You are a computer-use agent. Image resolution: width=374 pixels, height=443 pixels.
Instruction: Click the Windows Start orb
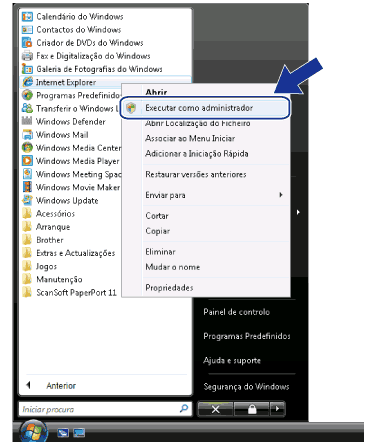33,431
